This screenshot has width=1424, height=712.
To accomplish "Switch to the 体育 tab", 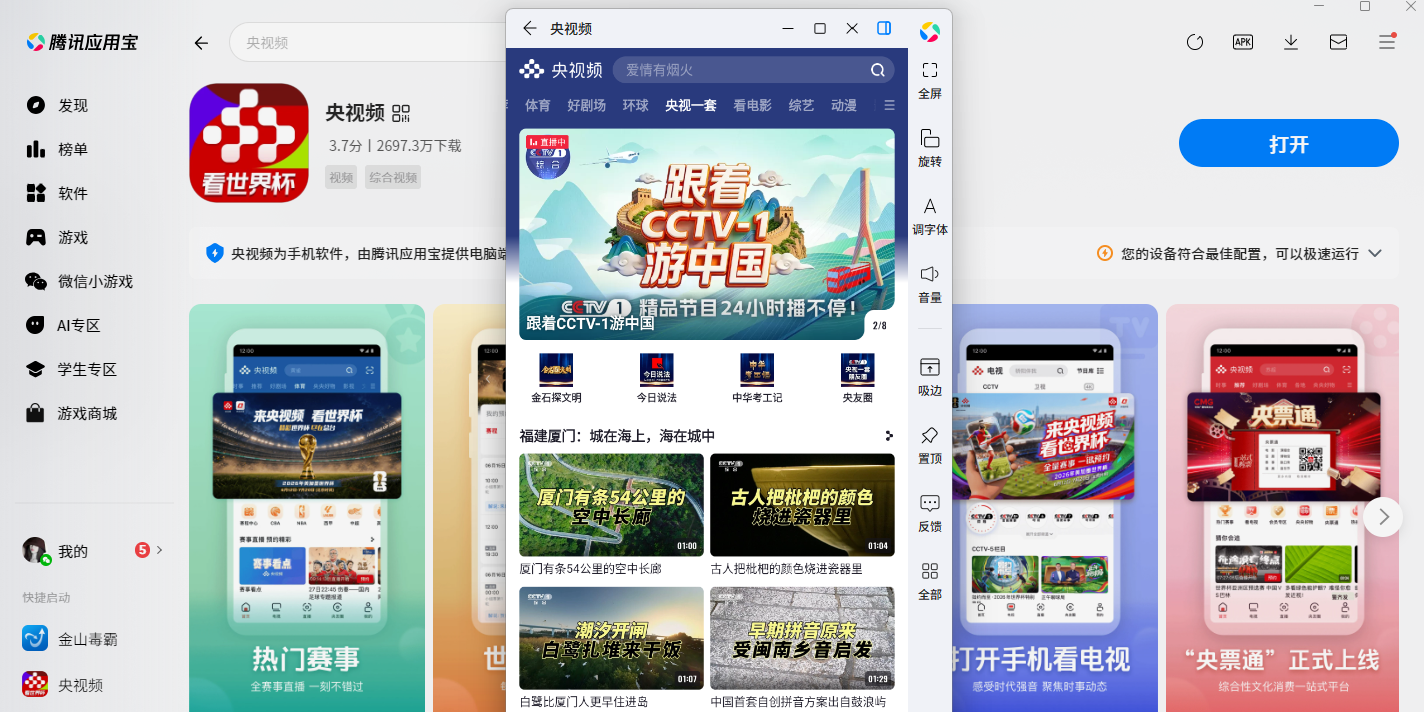I will [x=538, y=105].
